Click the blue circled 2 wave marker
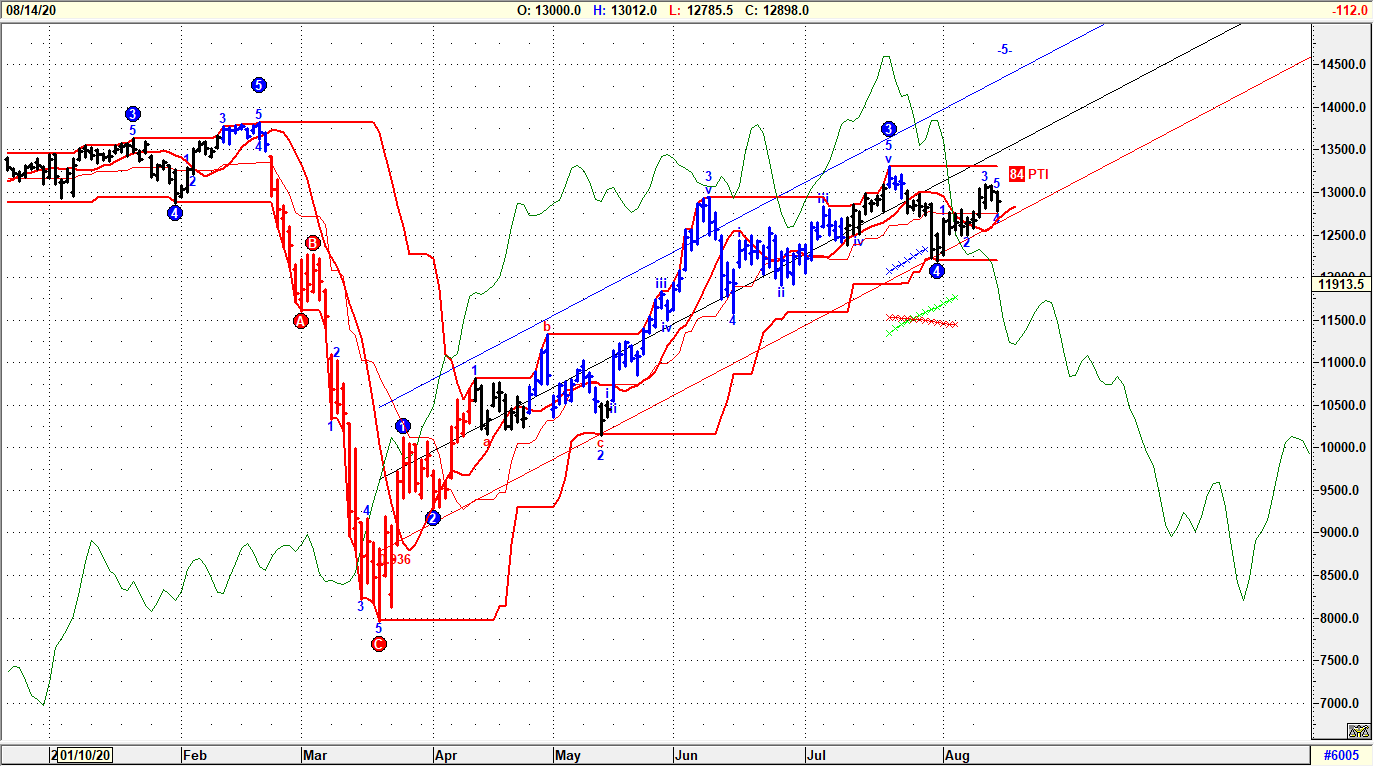 tap(433, 518)
